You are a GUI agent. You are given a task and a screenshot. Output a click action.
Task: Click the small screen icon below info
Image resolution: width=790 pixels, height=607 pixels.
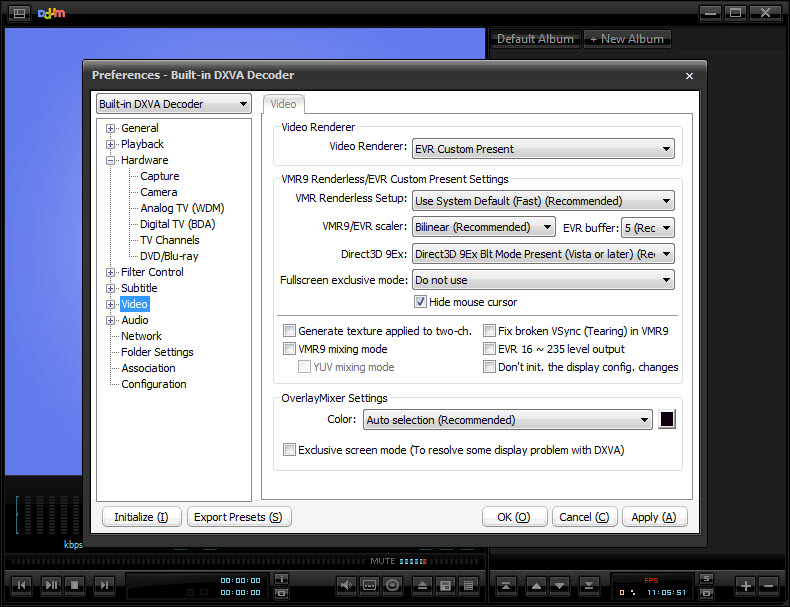(281, 593)
